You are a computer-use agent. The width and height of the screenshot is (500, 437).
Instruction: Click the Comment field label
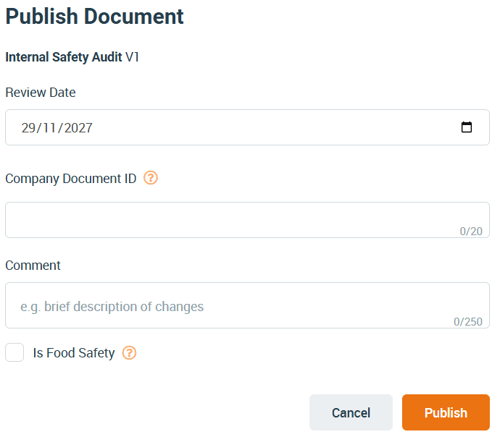[33, 265]
